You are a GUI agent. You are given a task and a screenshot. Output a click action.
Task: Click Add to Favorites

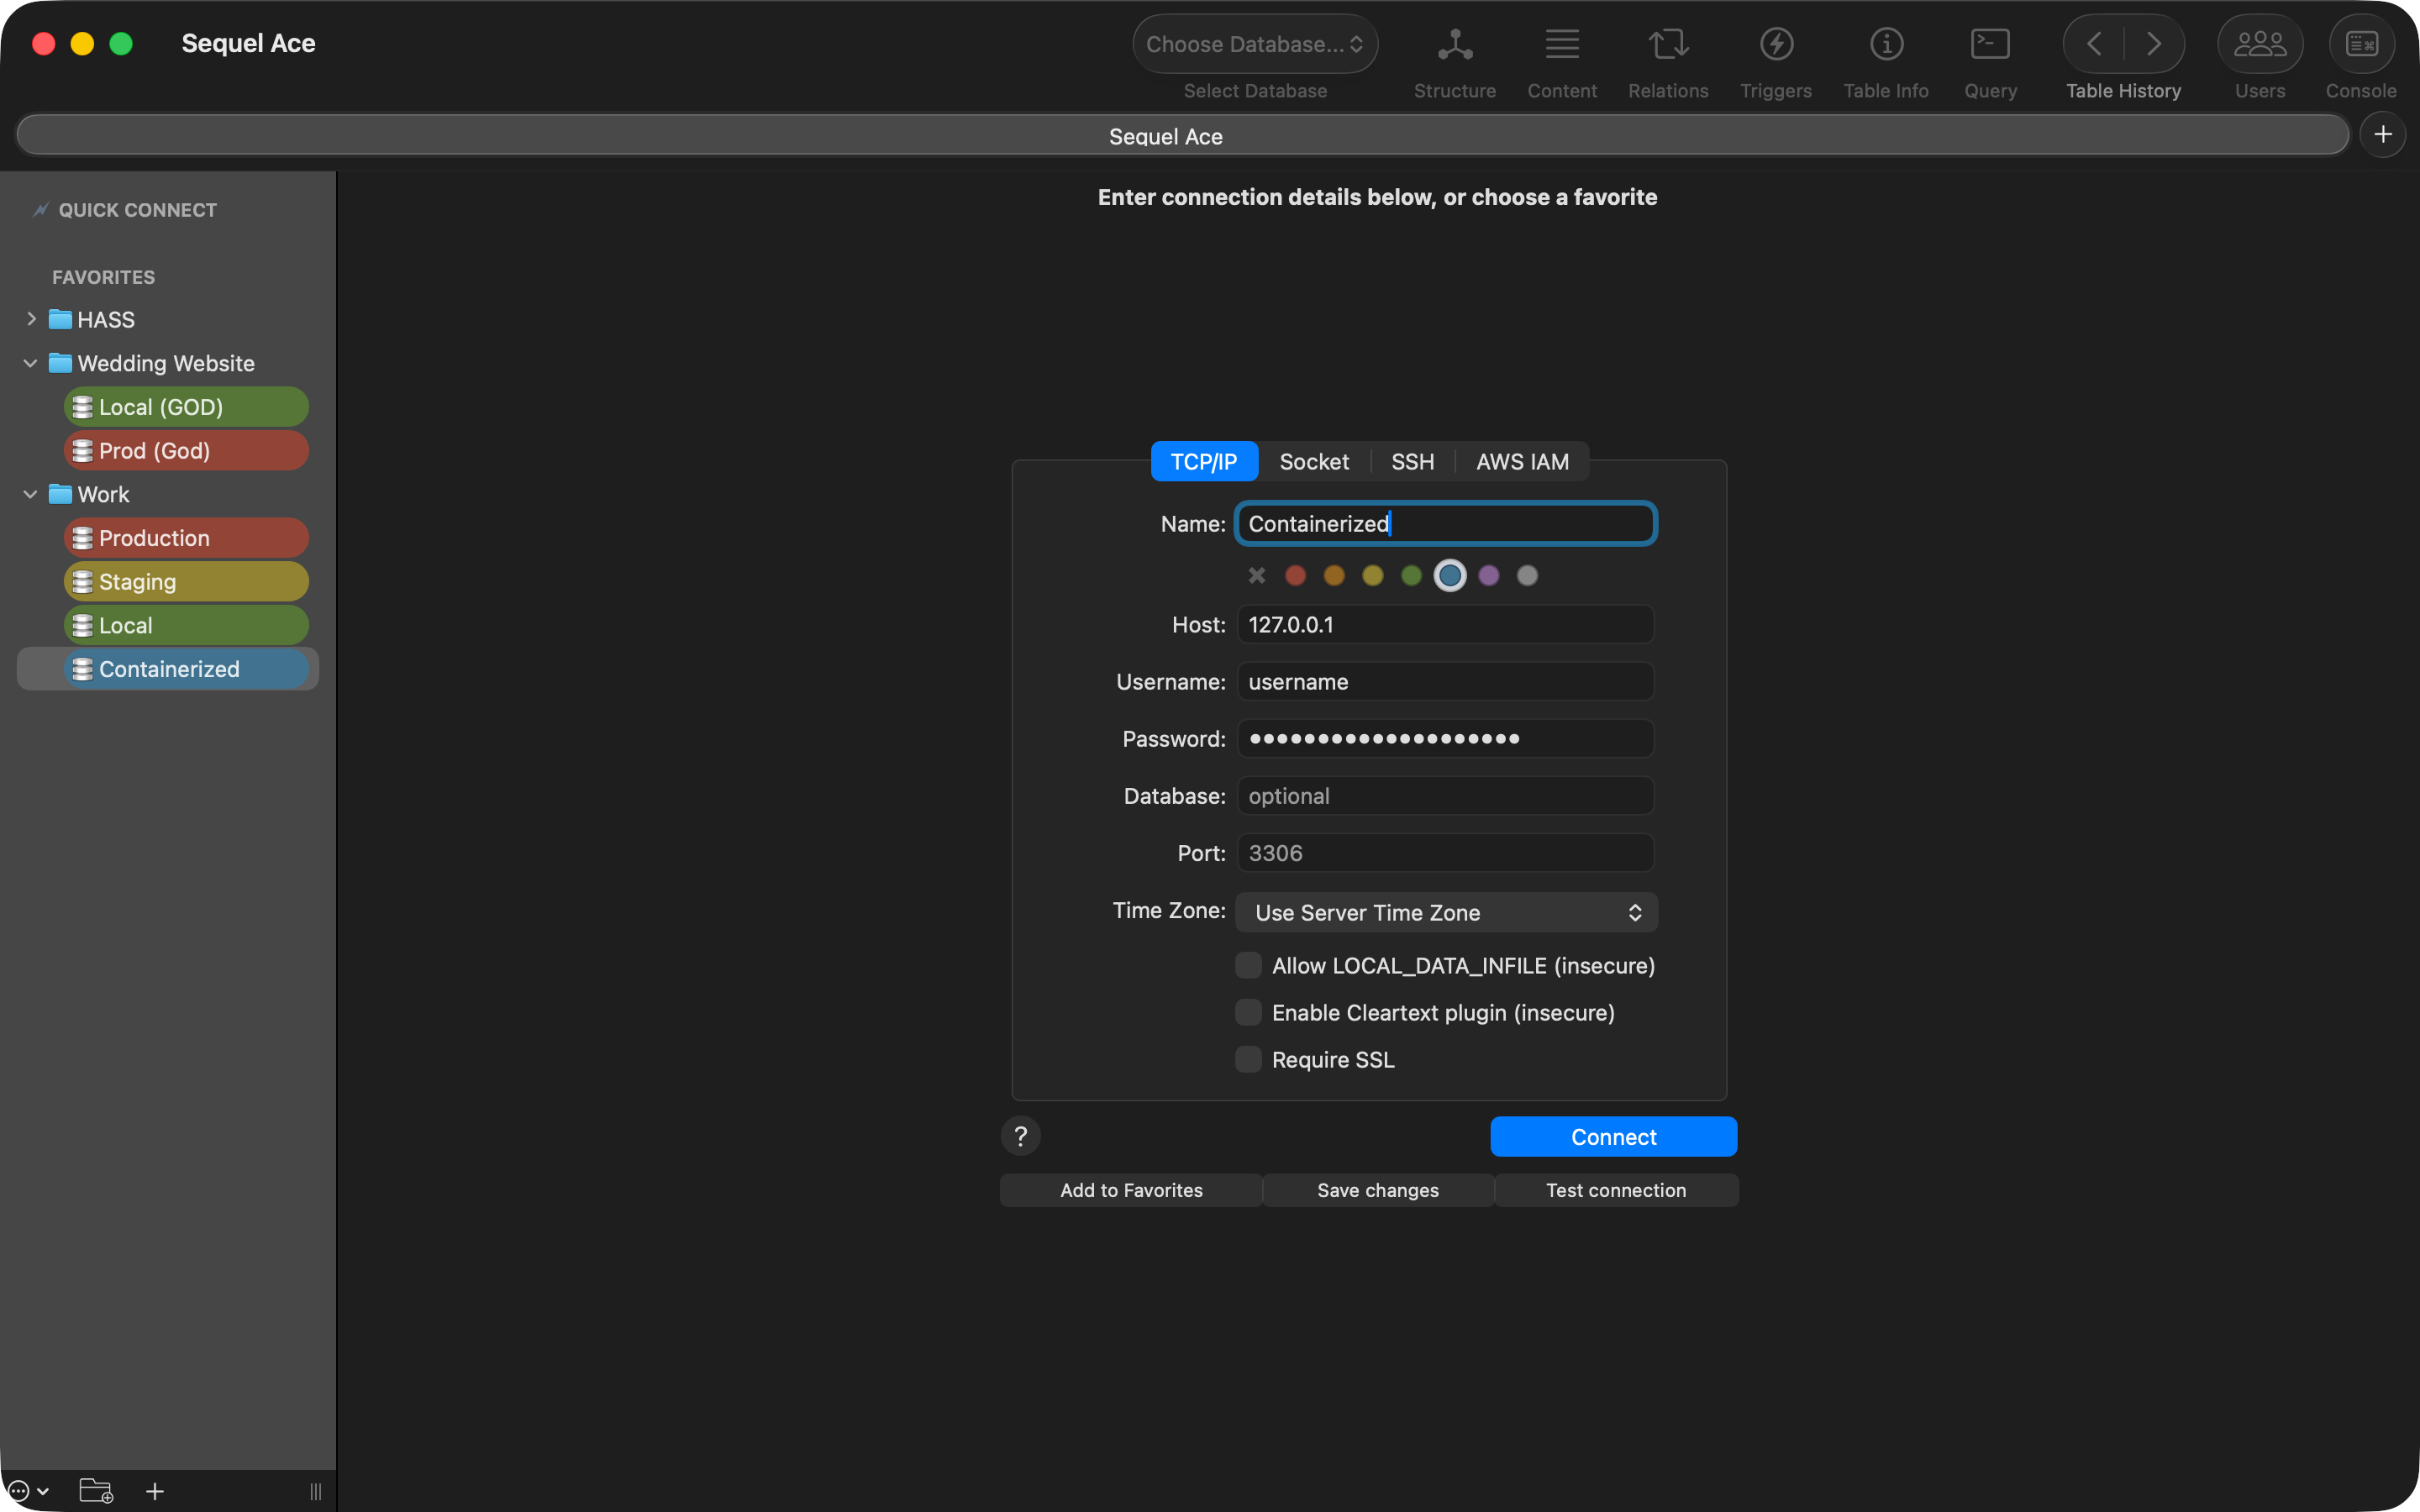[1131, 1190]
